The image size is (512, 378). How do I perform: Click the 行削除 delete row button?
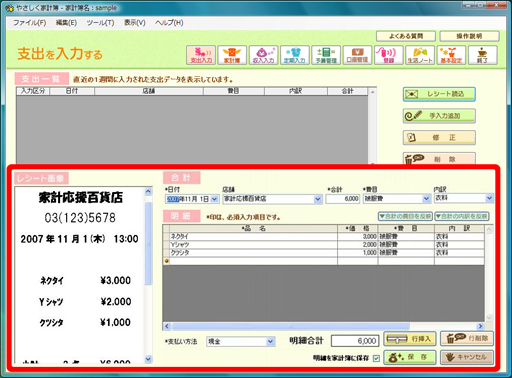[467, 338]
